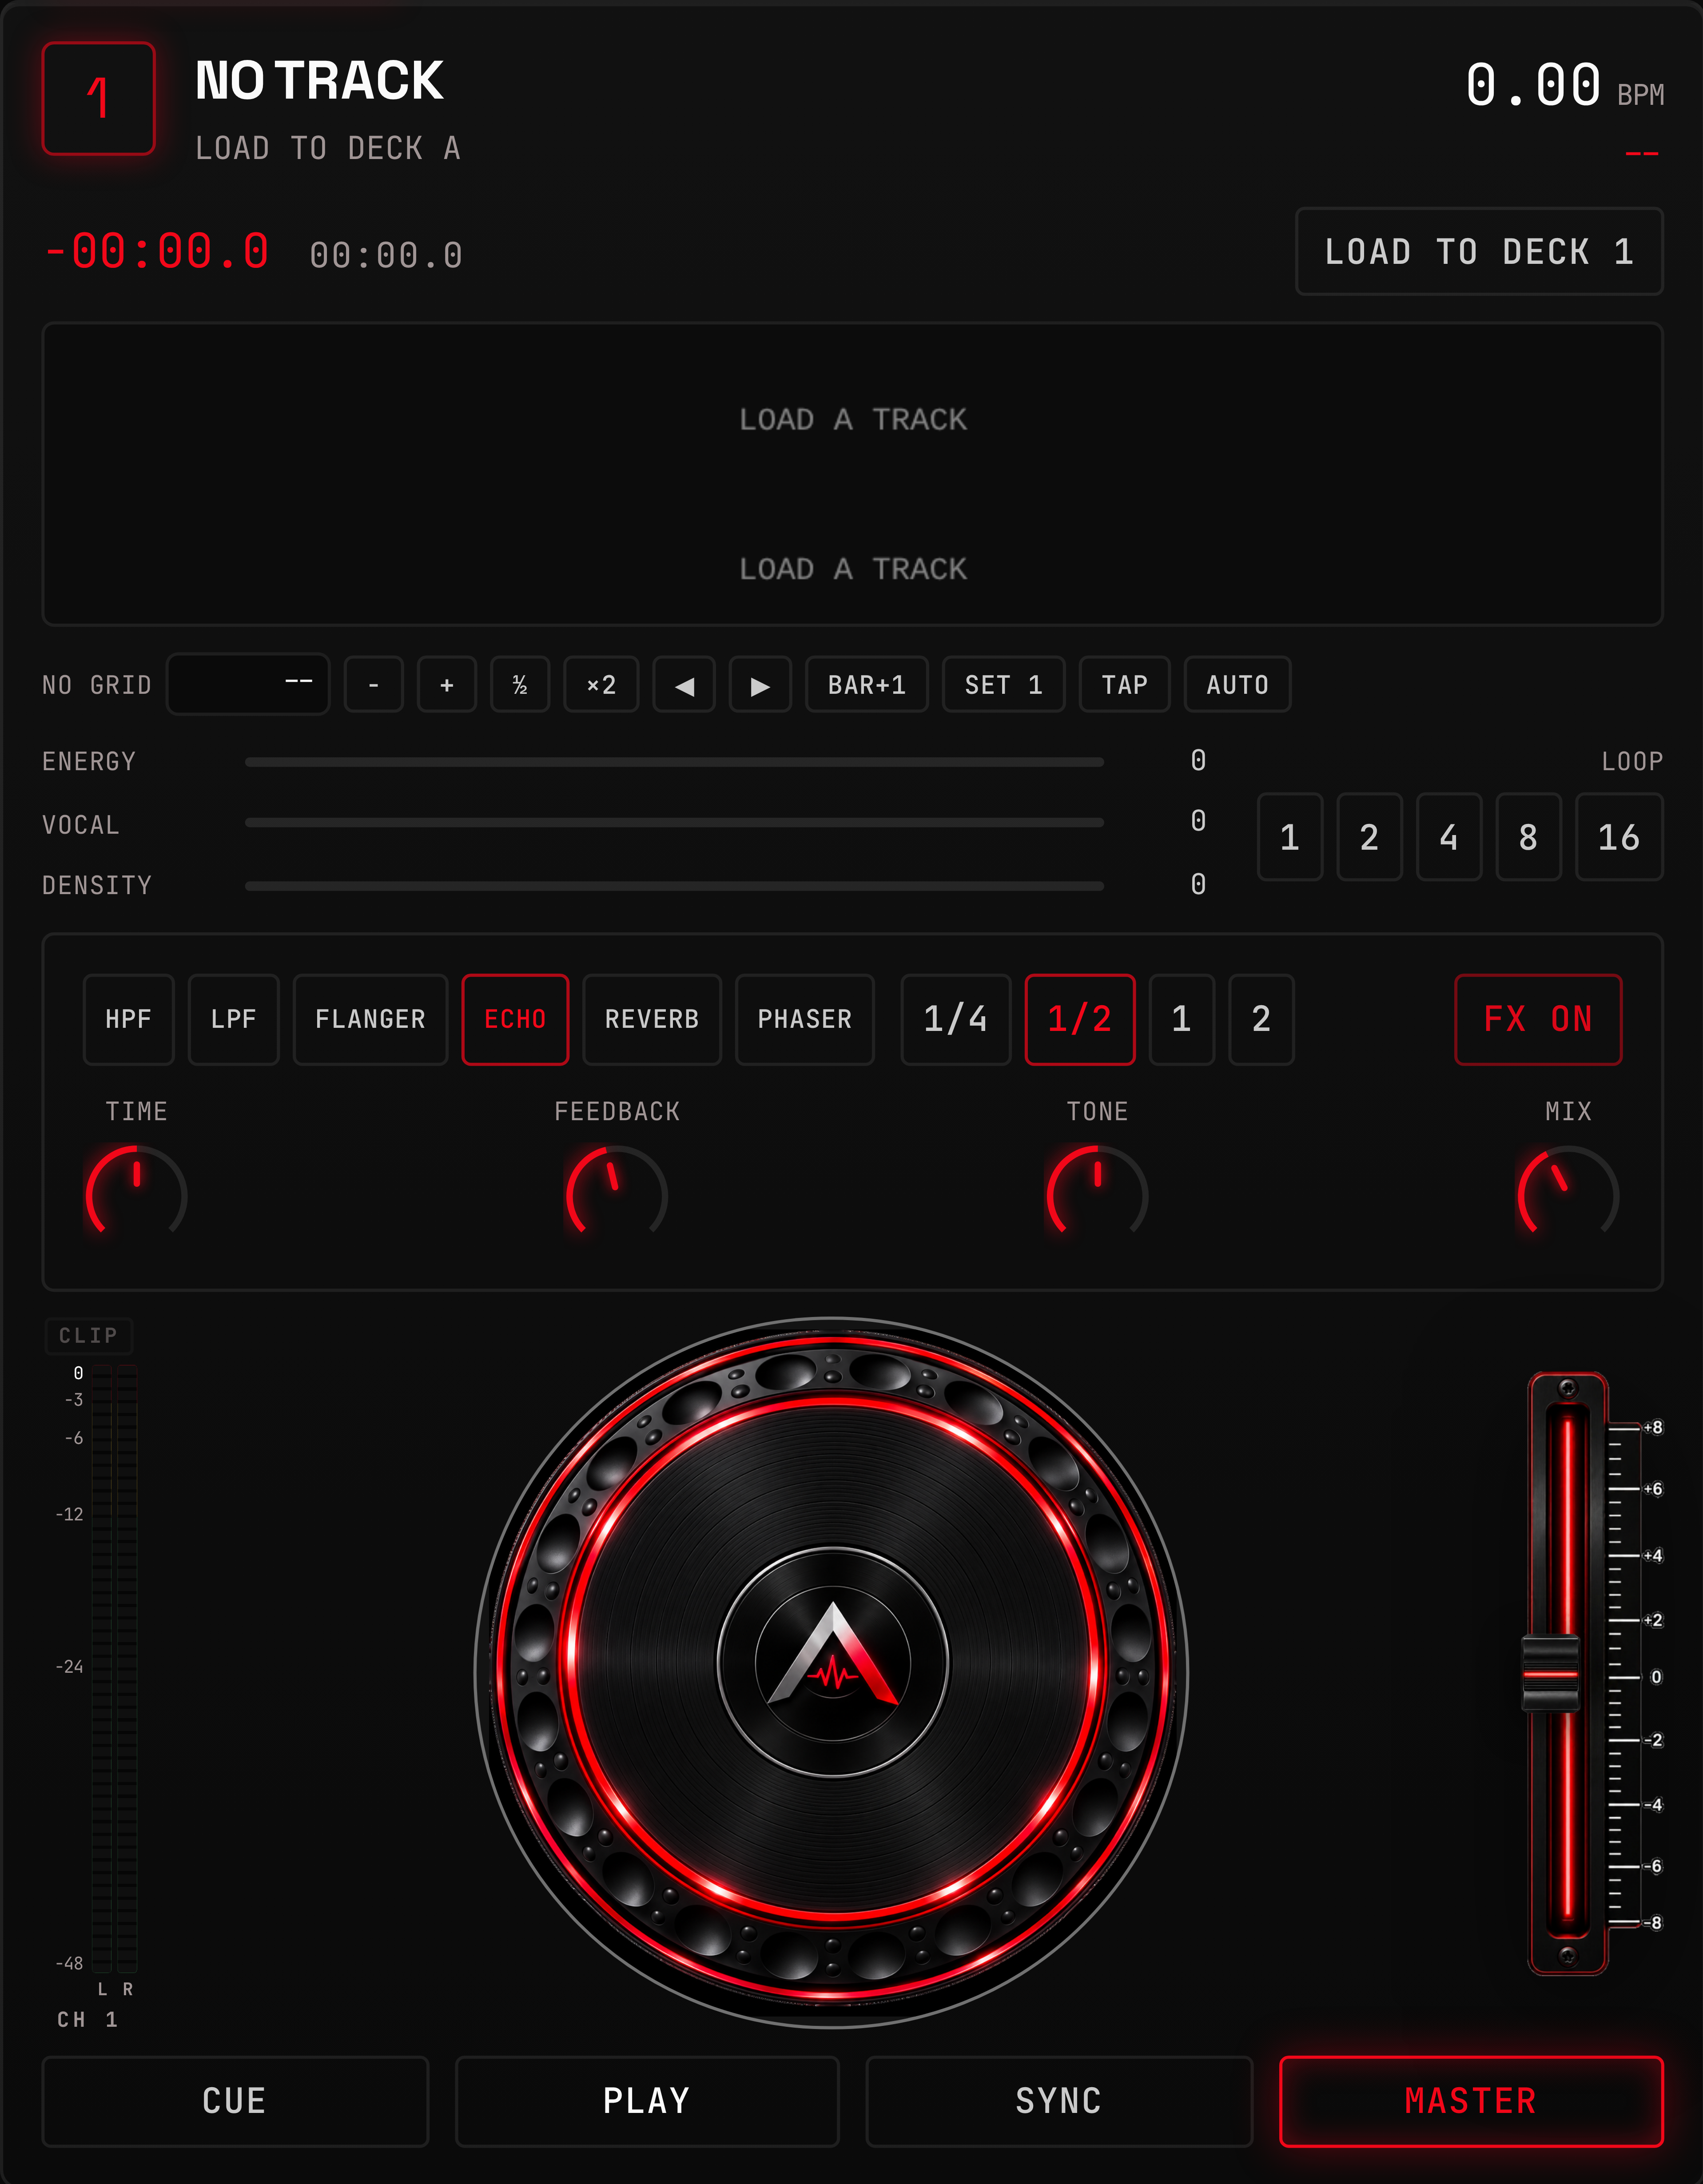
Task: Click the ENERGY bar slider
Action: pyautogui.click(x=674, y=762)
